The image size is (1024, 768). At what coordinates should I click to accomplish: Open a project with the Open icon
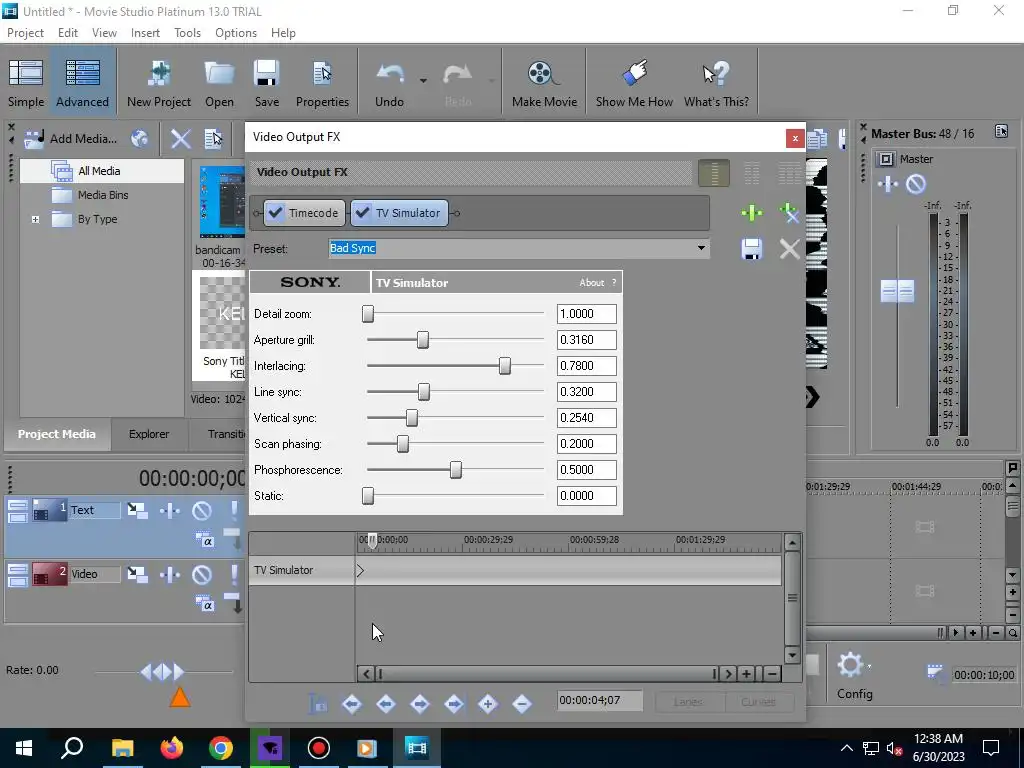click(219, 83)
